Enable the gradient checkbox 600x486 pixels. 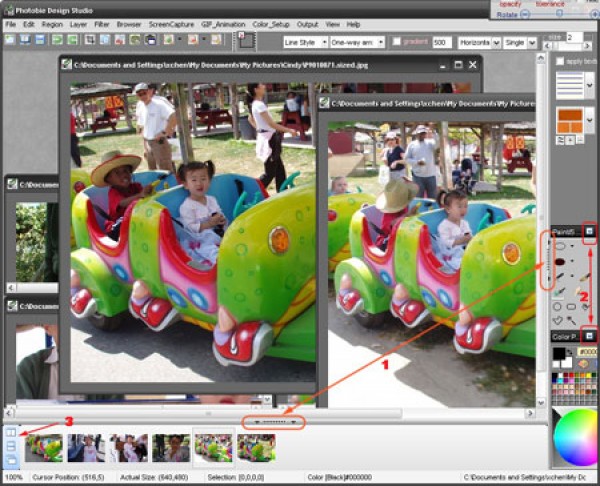coord(398,42)
